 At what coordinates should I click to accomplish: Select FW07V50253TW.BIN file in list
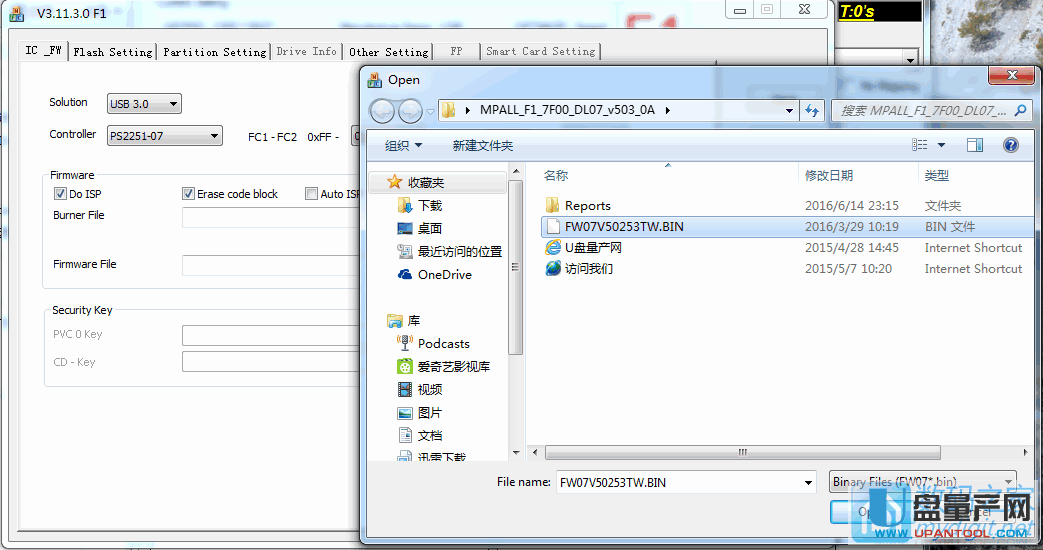623,226
